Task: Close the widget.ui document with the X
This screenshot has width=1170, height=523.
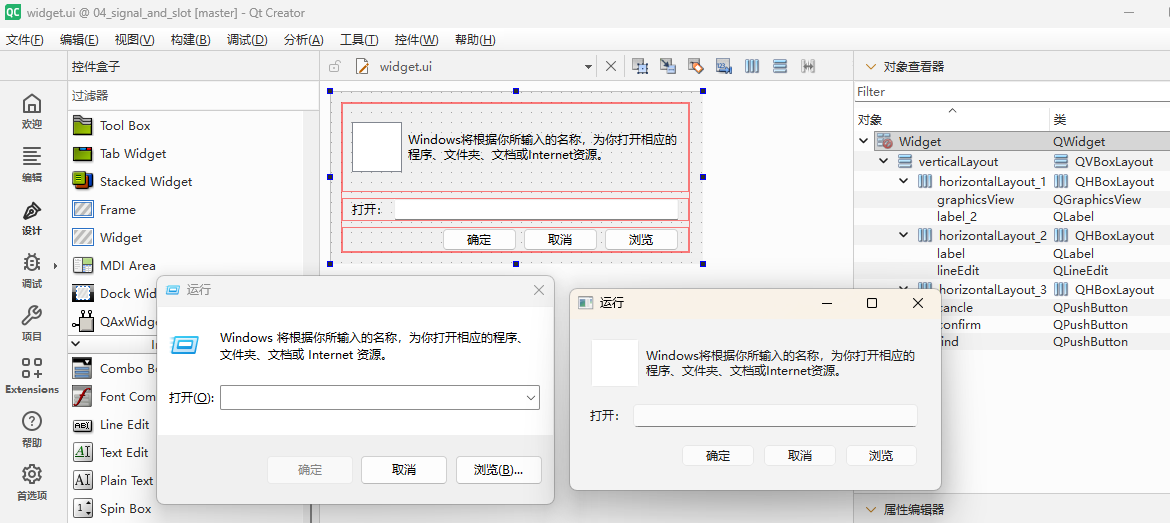Action: point(610,66)
